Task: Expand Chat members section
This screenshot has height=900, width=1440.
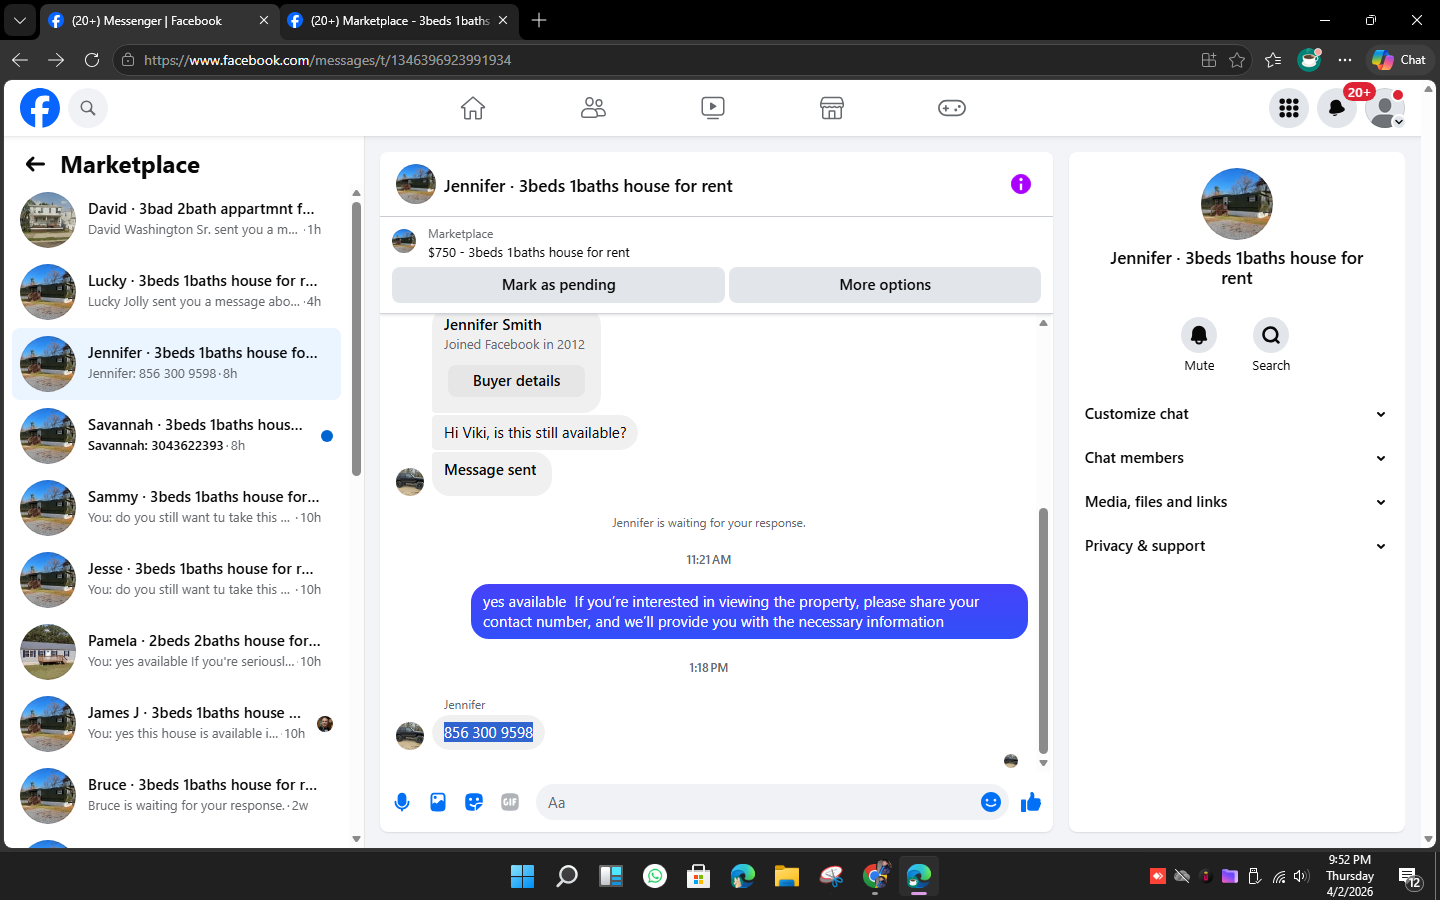Action: (x=1236, y=458)
